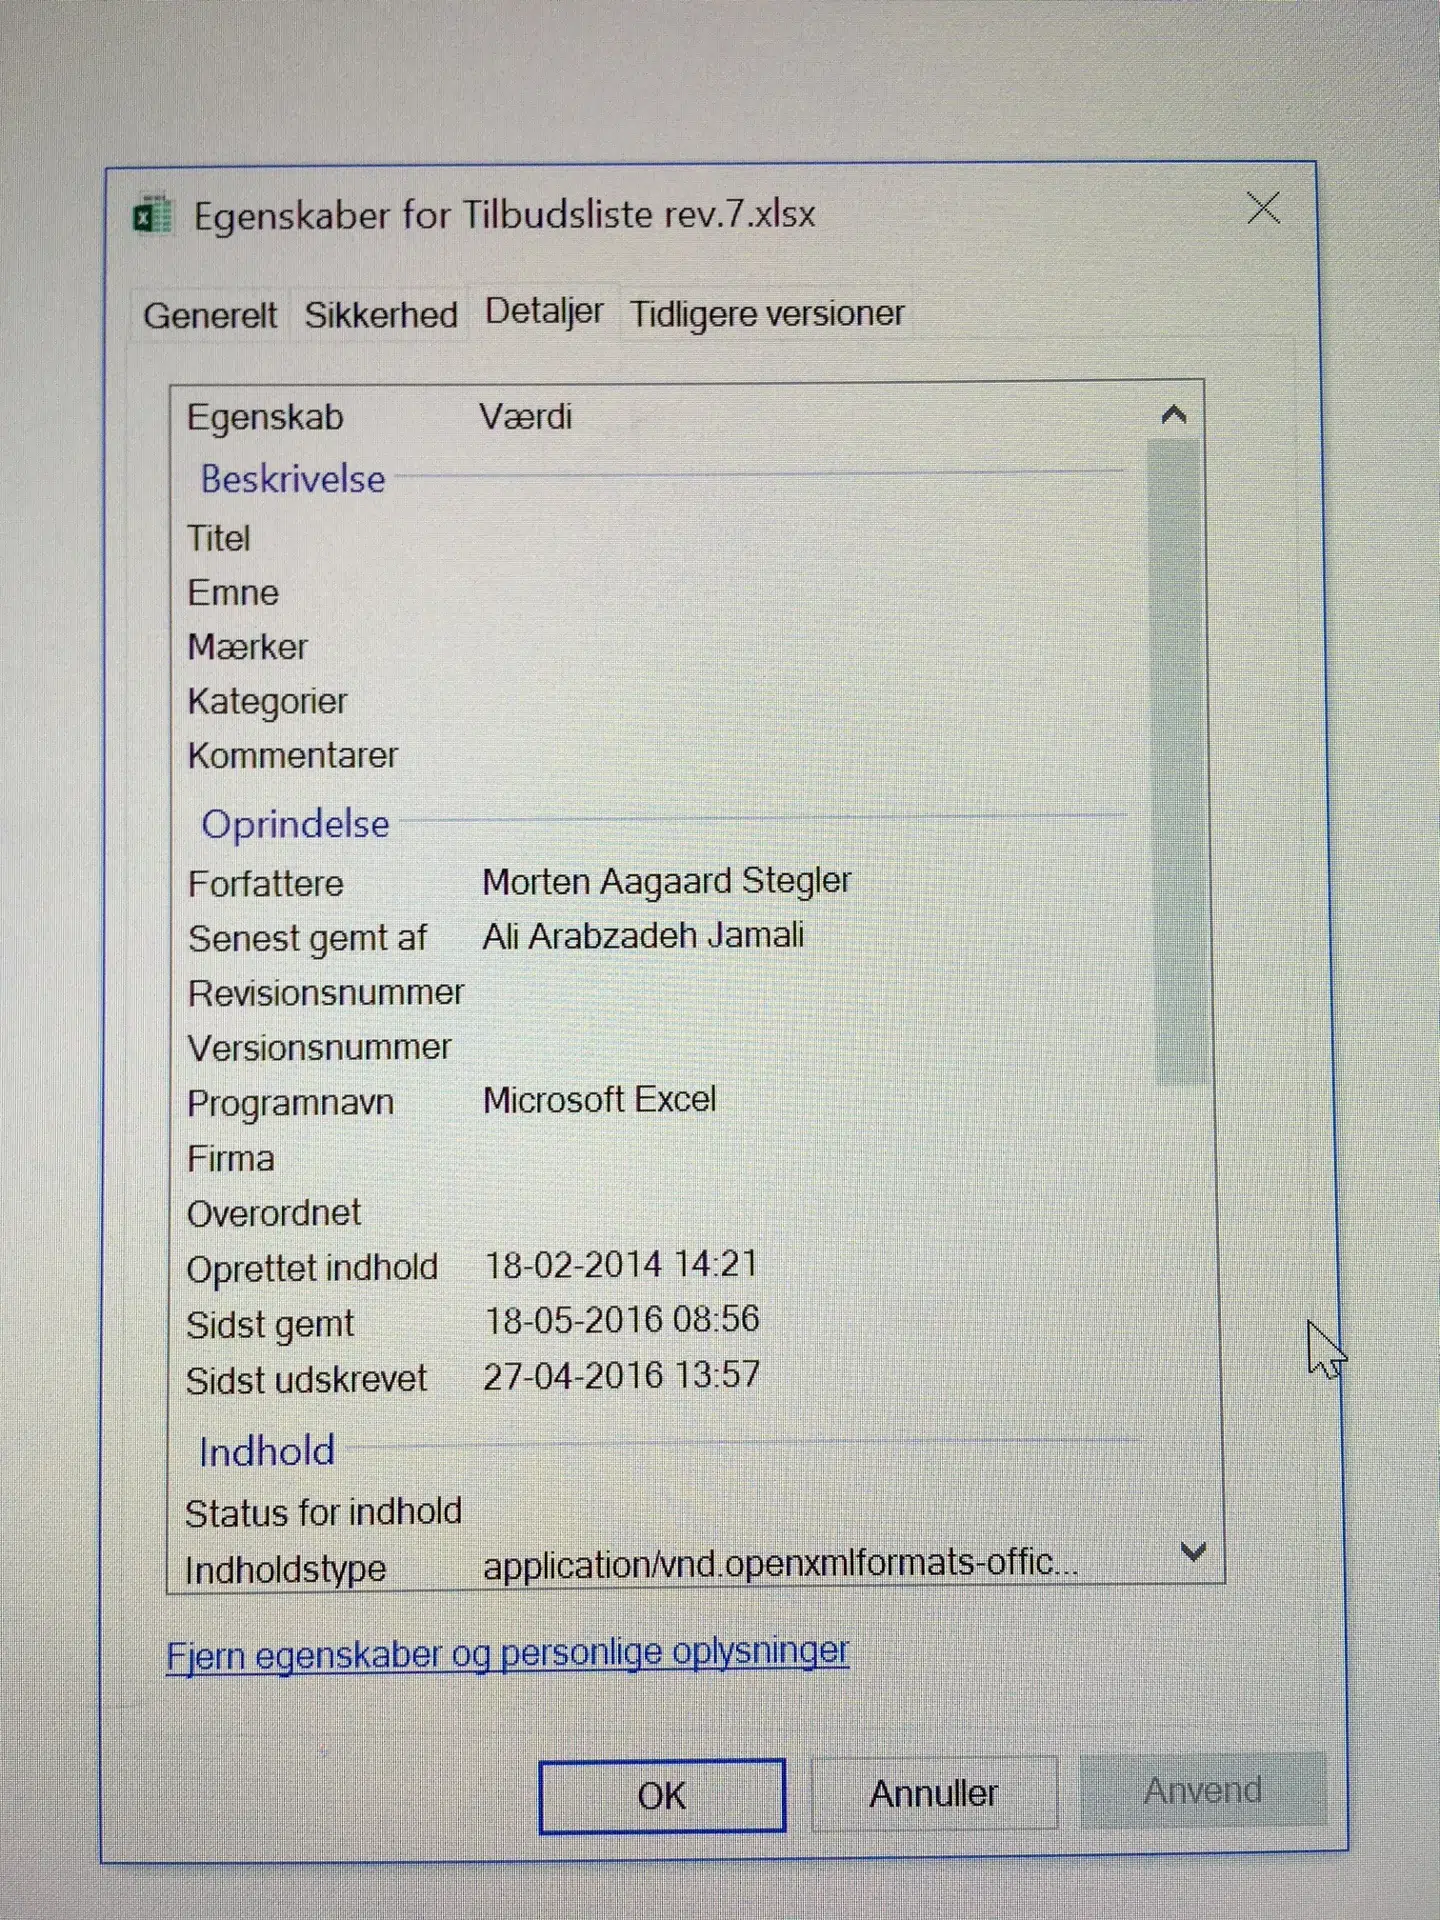The image size is (1440, 1920).
Task: Select the Mærker property row
Action: tap(660, 647)
